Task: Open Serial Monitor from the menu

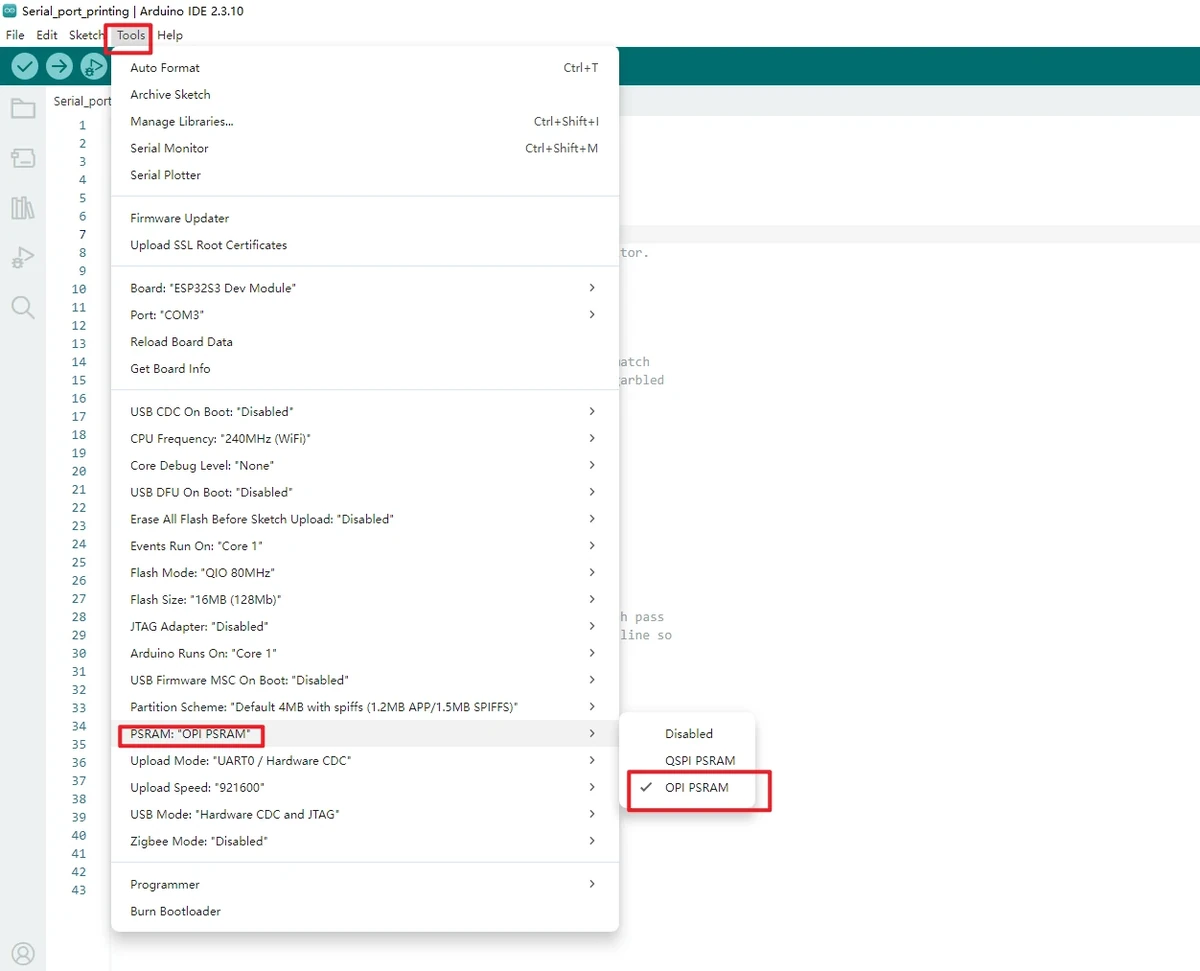Action: [365, 149]
